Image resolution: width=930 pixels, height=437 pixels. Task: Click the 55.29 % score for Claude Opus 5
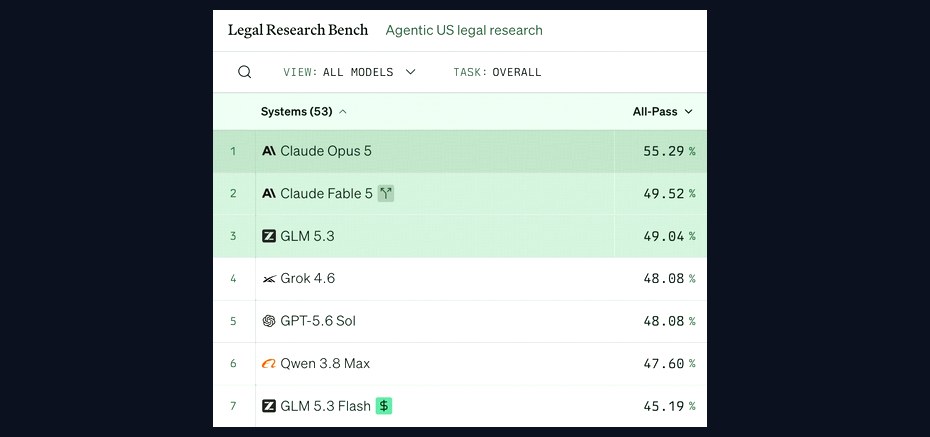[669, 151]
